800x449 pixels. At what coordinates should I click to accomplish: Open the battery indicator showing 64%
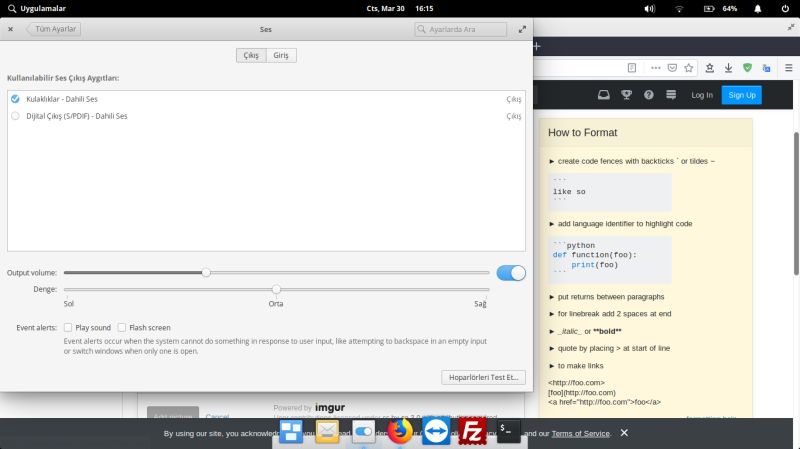(720, 8)
